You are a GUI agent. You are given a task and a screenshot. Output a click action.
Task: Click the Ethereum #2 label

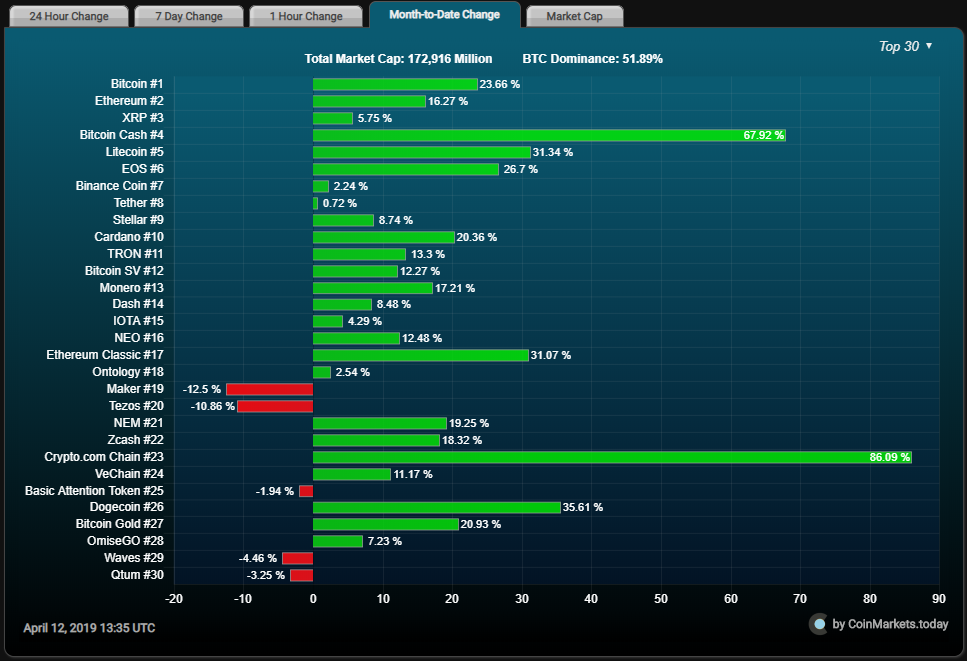click(x=129, y=101)
